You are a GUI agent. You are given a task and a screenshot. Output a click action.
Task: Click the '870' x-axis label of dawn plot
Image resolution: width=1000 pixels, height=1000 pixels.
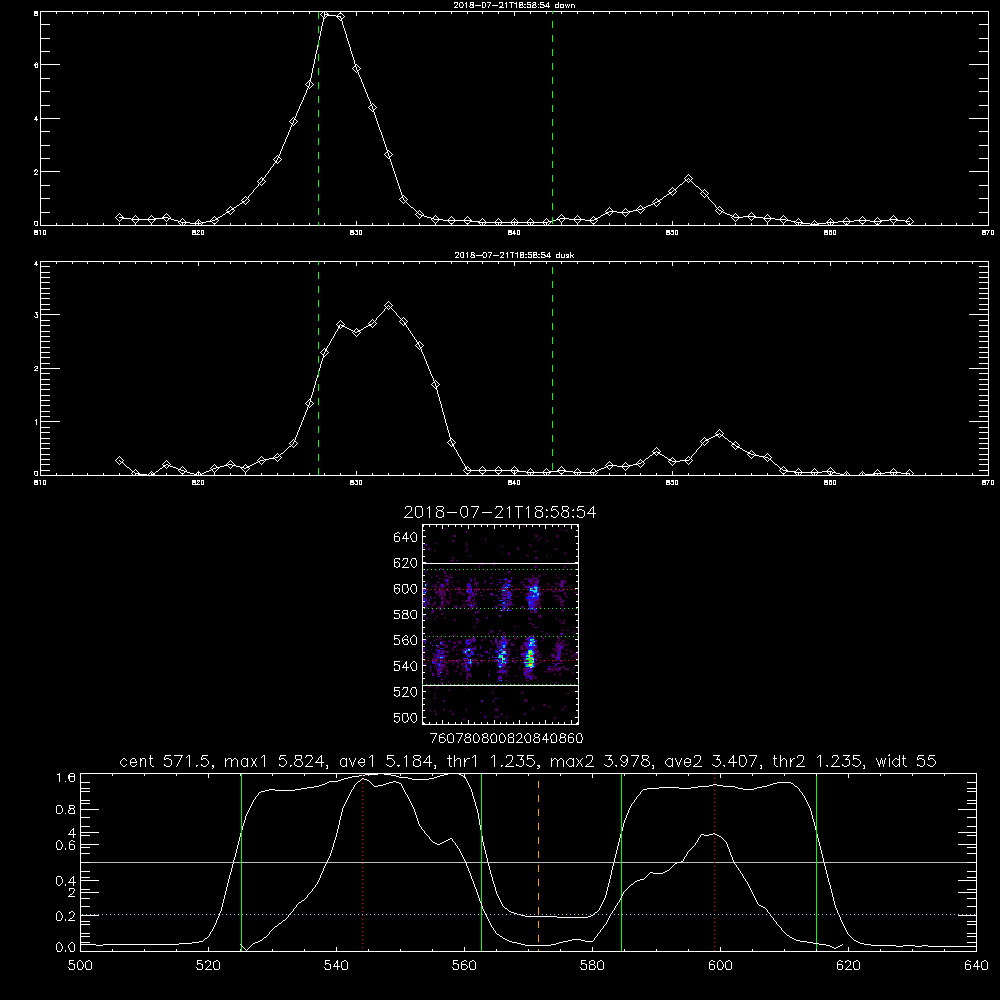click(x=988, y=233)
